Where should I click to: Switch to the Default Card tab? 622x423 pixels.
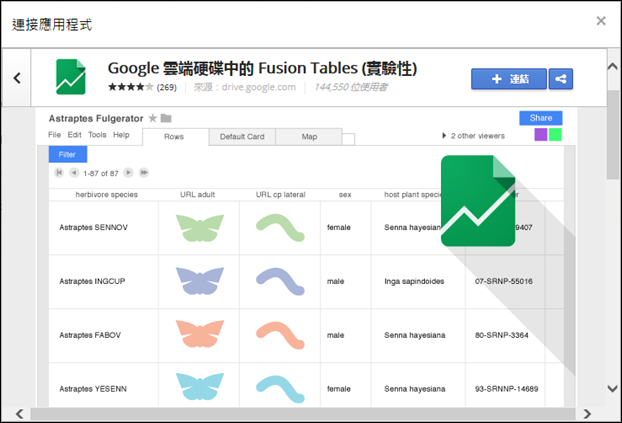[x=240, y=137]
